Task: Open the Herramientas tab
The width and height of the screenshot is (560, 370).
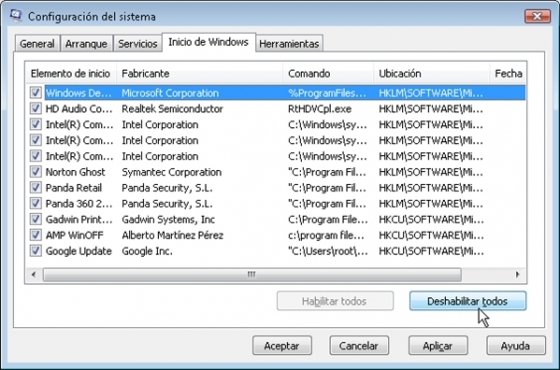Action: coord(289,44)
